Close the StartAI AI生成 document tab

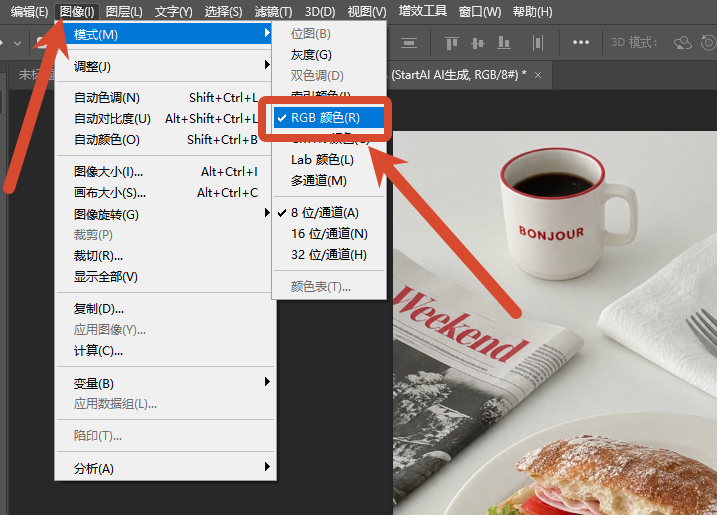pyautogui.click(x=538, y=75)
